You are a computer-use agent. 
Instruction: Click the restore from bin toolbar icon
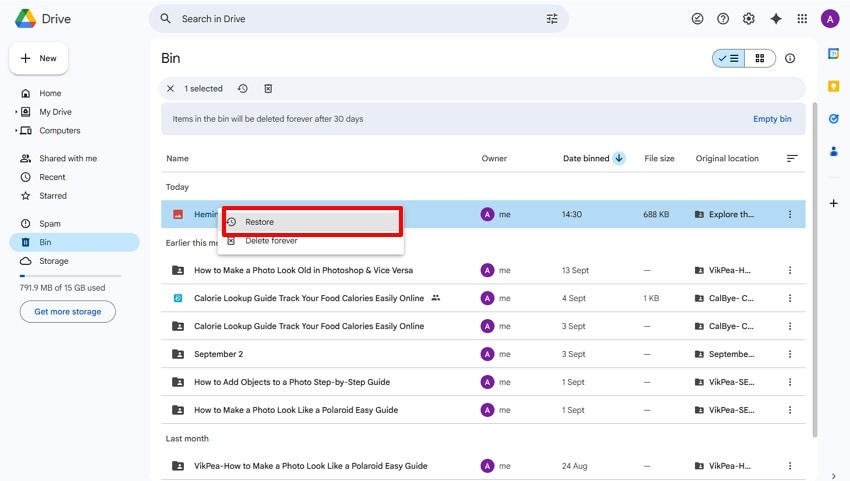tap(242, 89)
